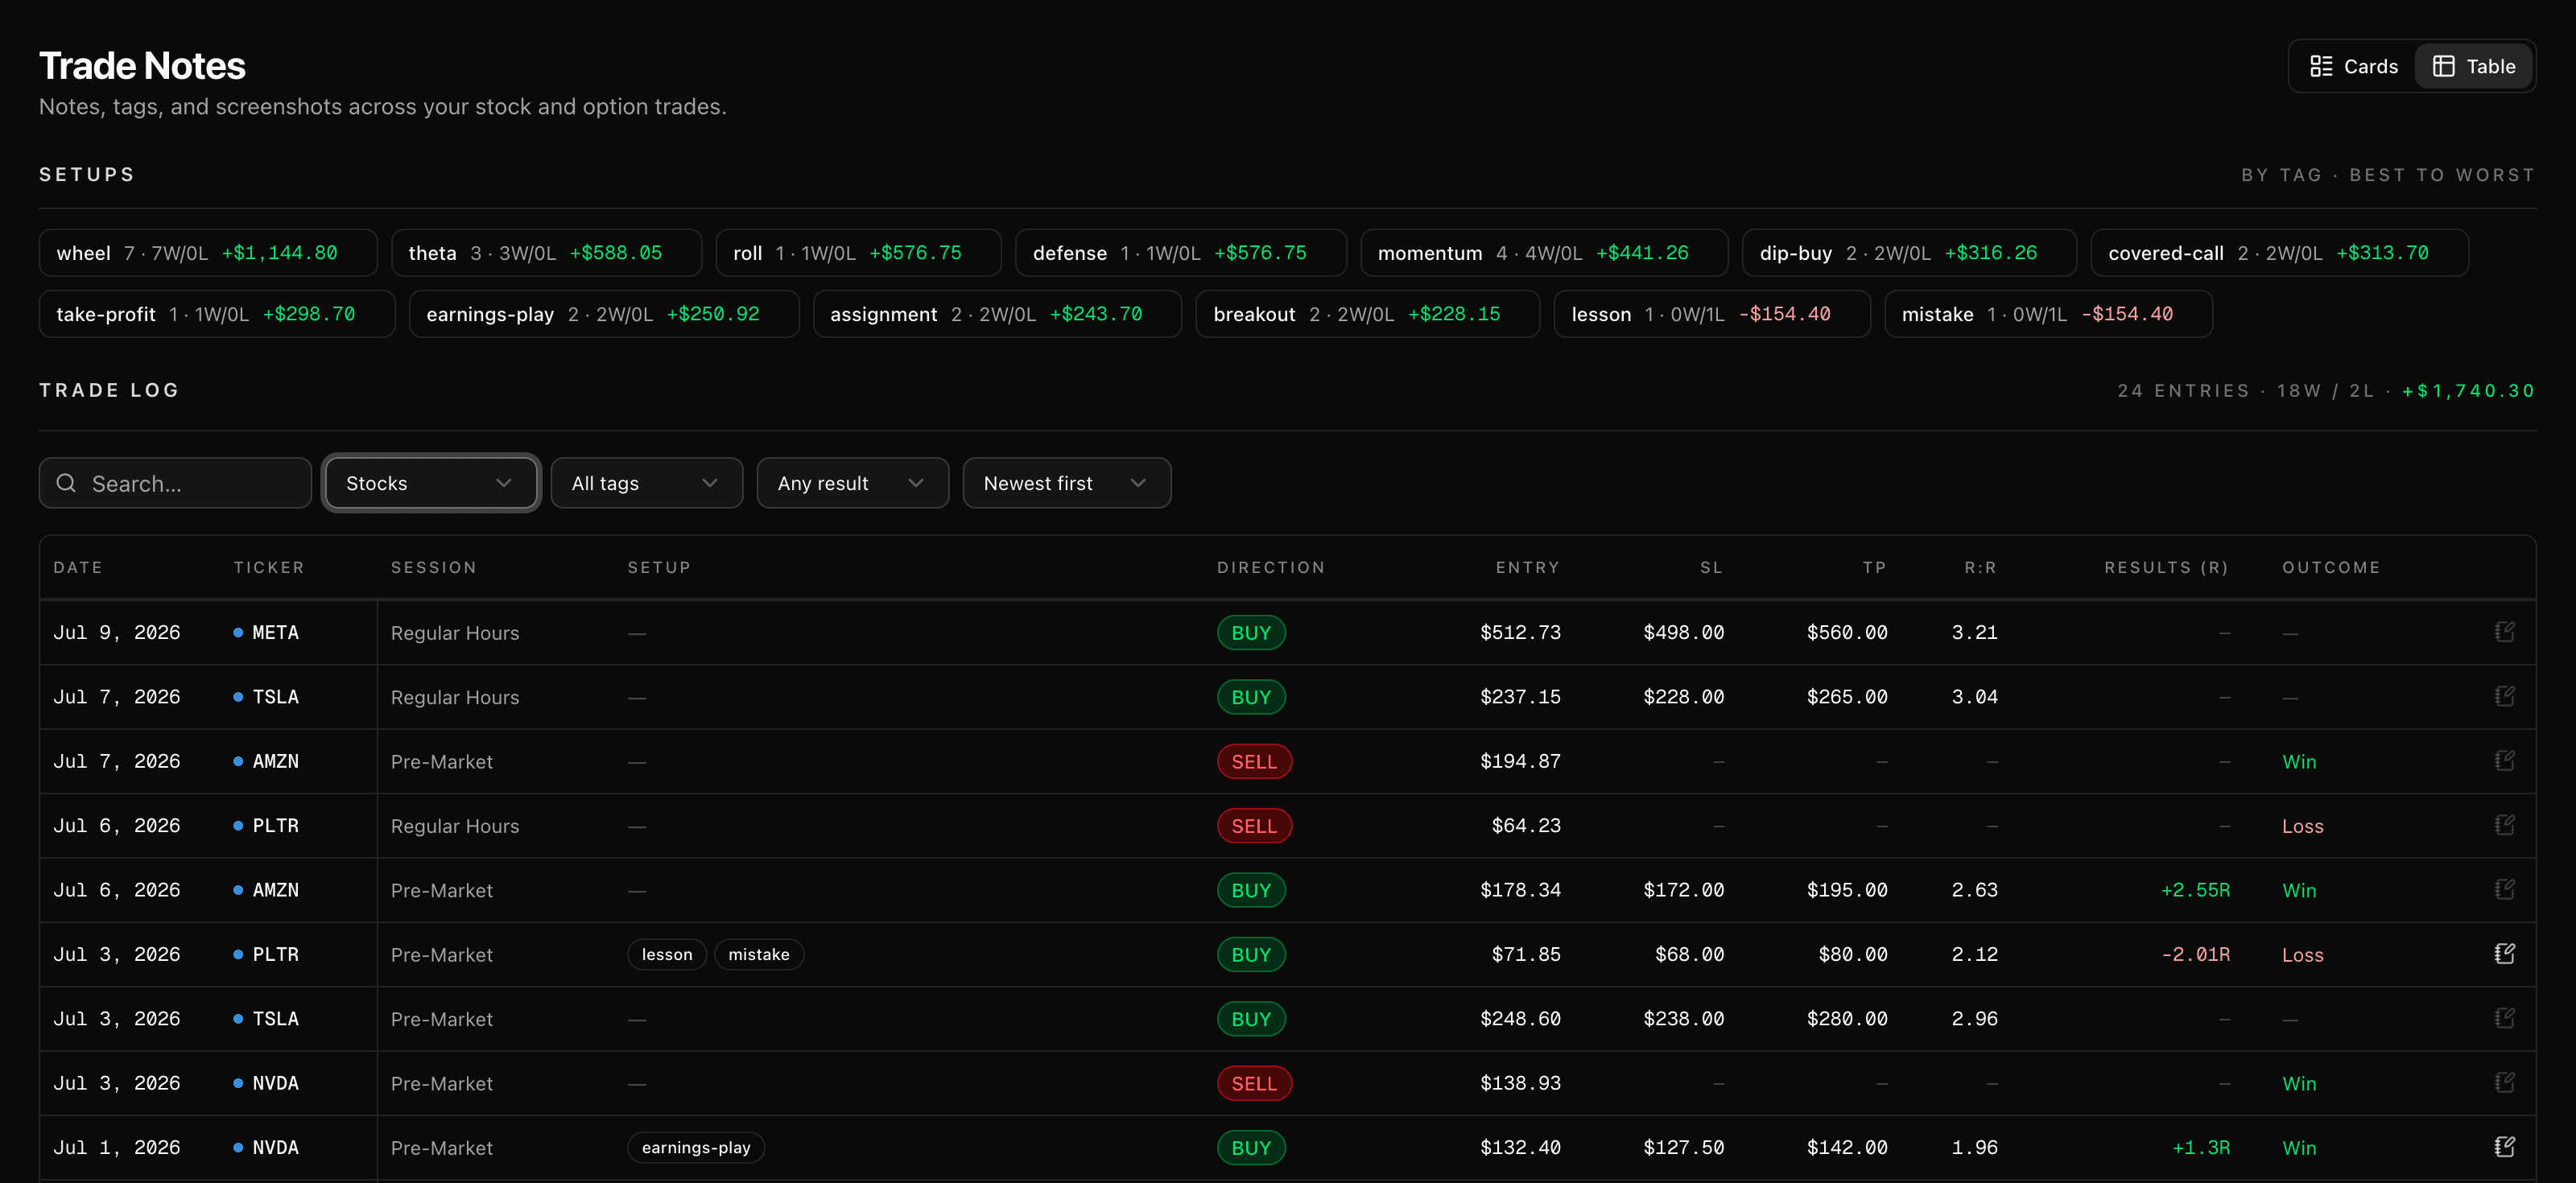The image size is (2576, 1183).
Task: Click the Win outcome in NVDA $138.93 row
Action: [2299, 1083]
